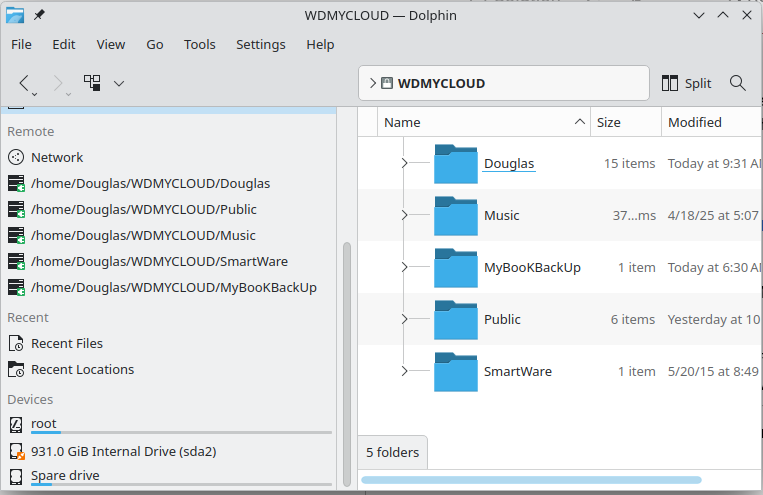The width and height of the screenshot is (763, 495).
Task: Click the '6 items' size of Public
Action: [633, 320]
